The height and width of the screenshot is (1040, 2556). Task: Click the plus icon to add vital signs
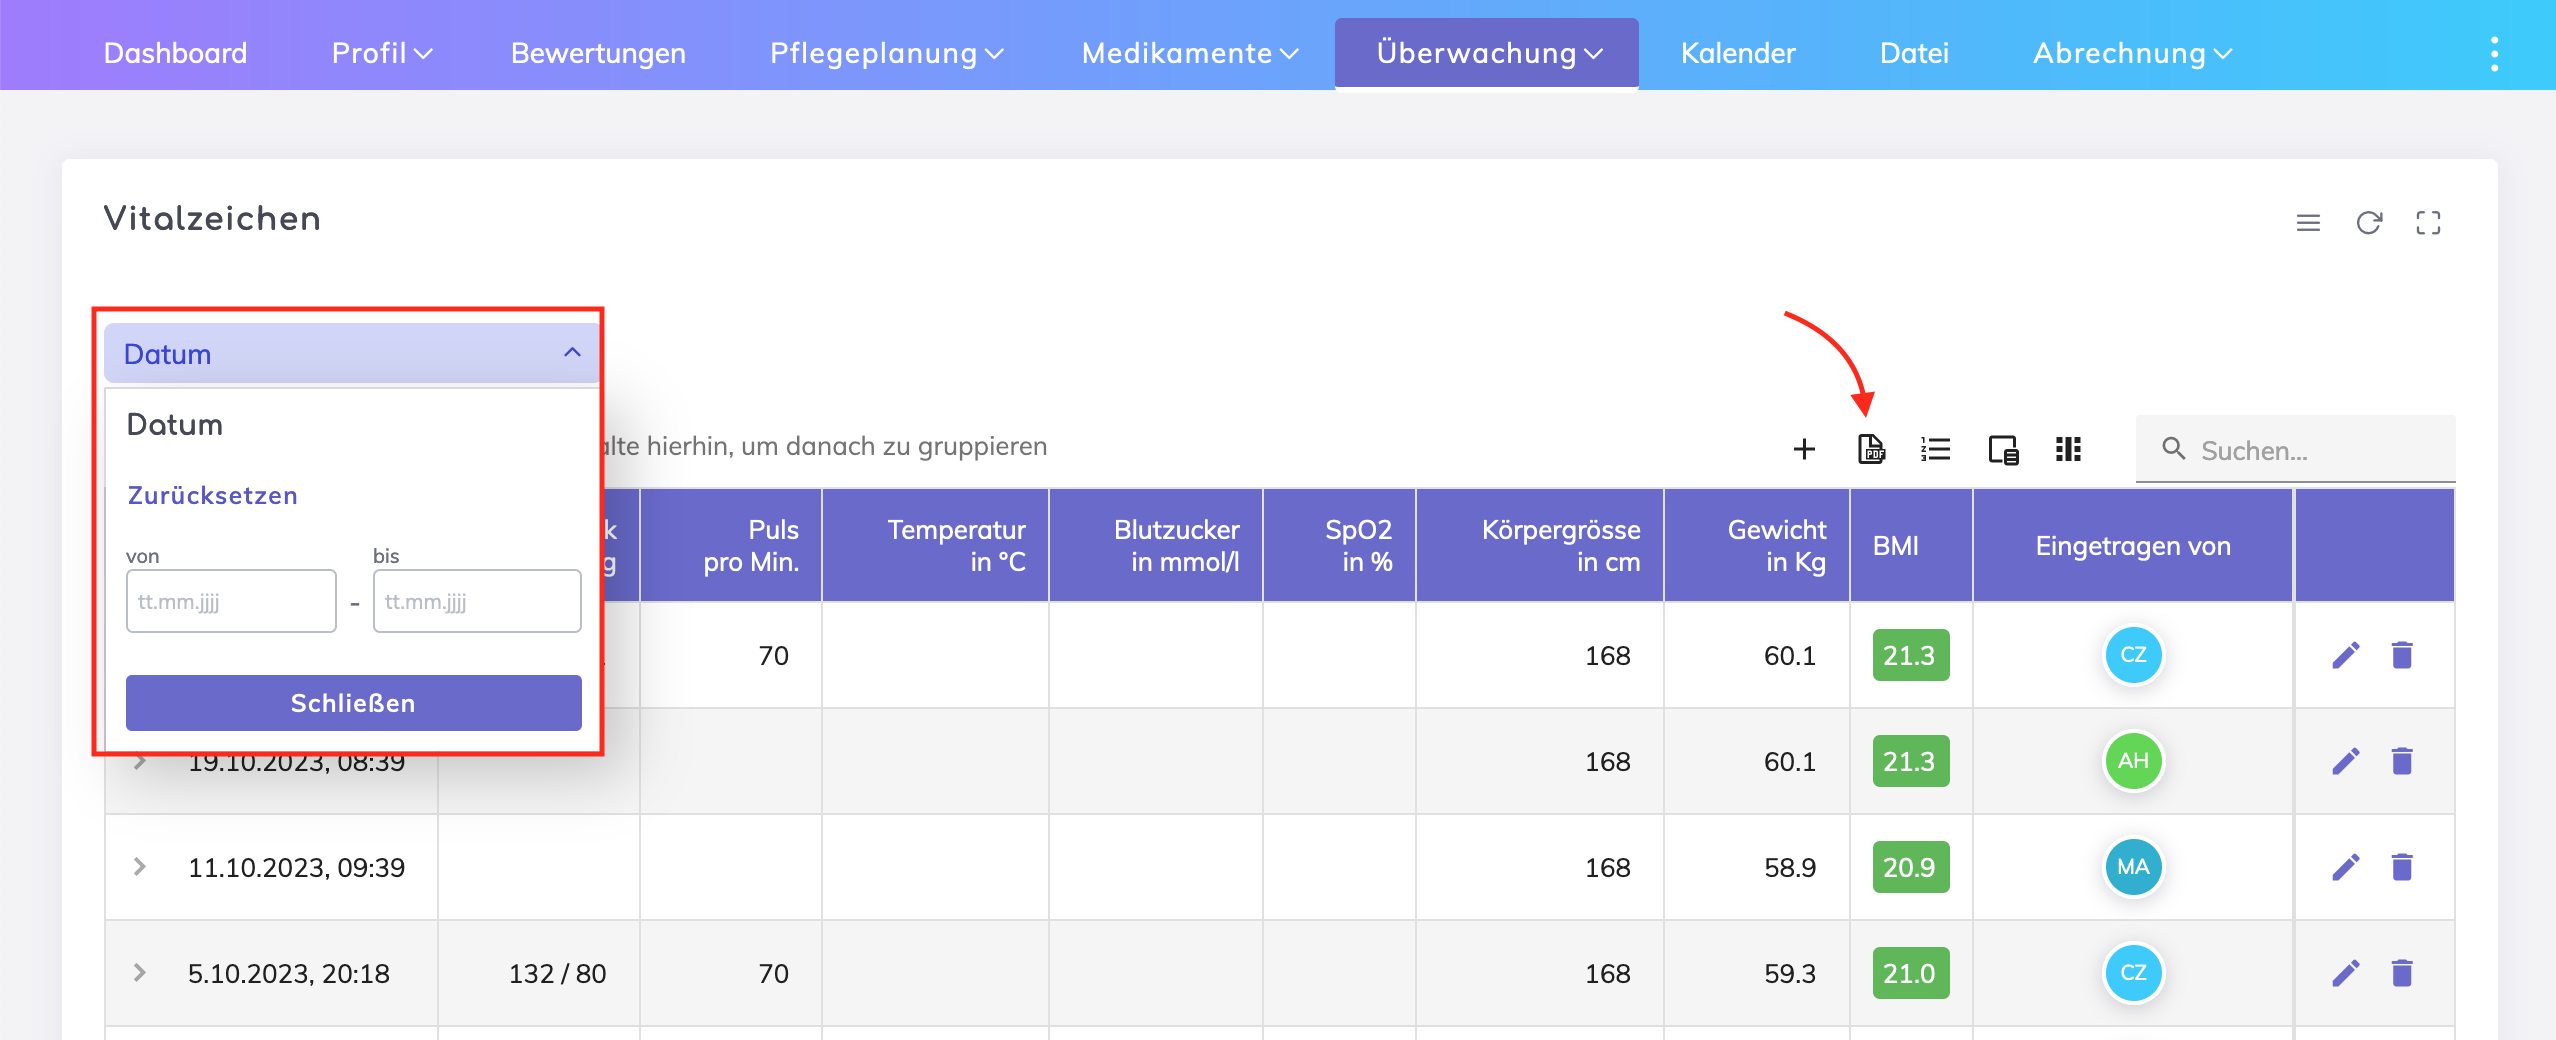point(1804,449)
